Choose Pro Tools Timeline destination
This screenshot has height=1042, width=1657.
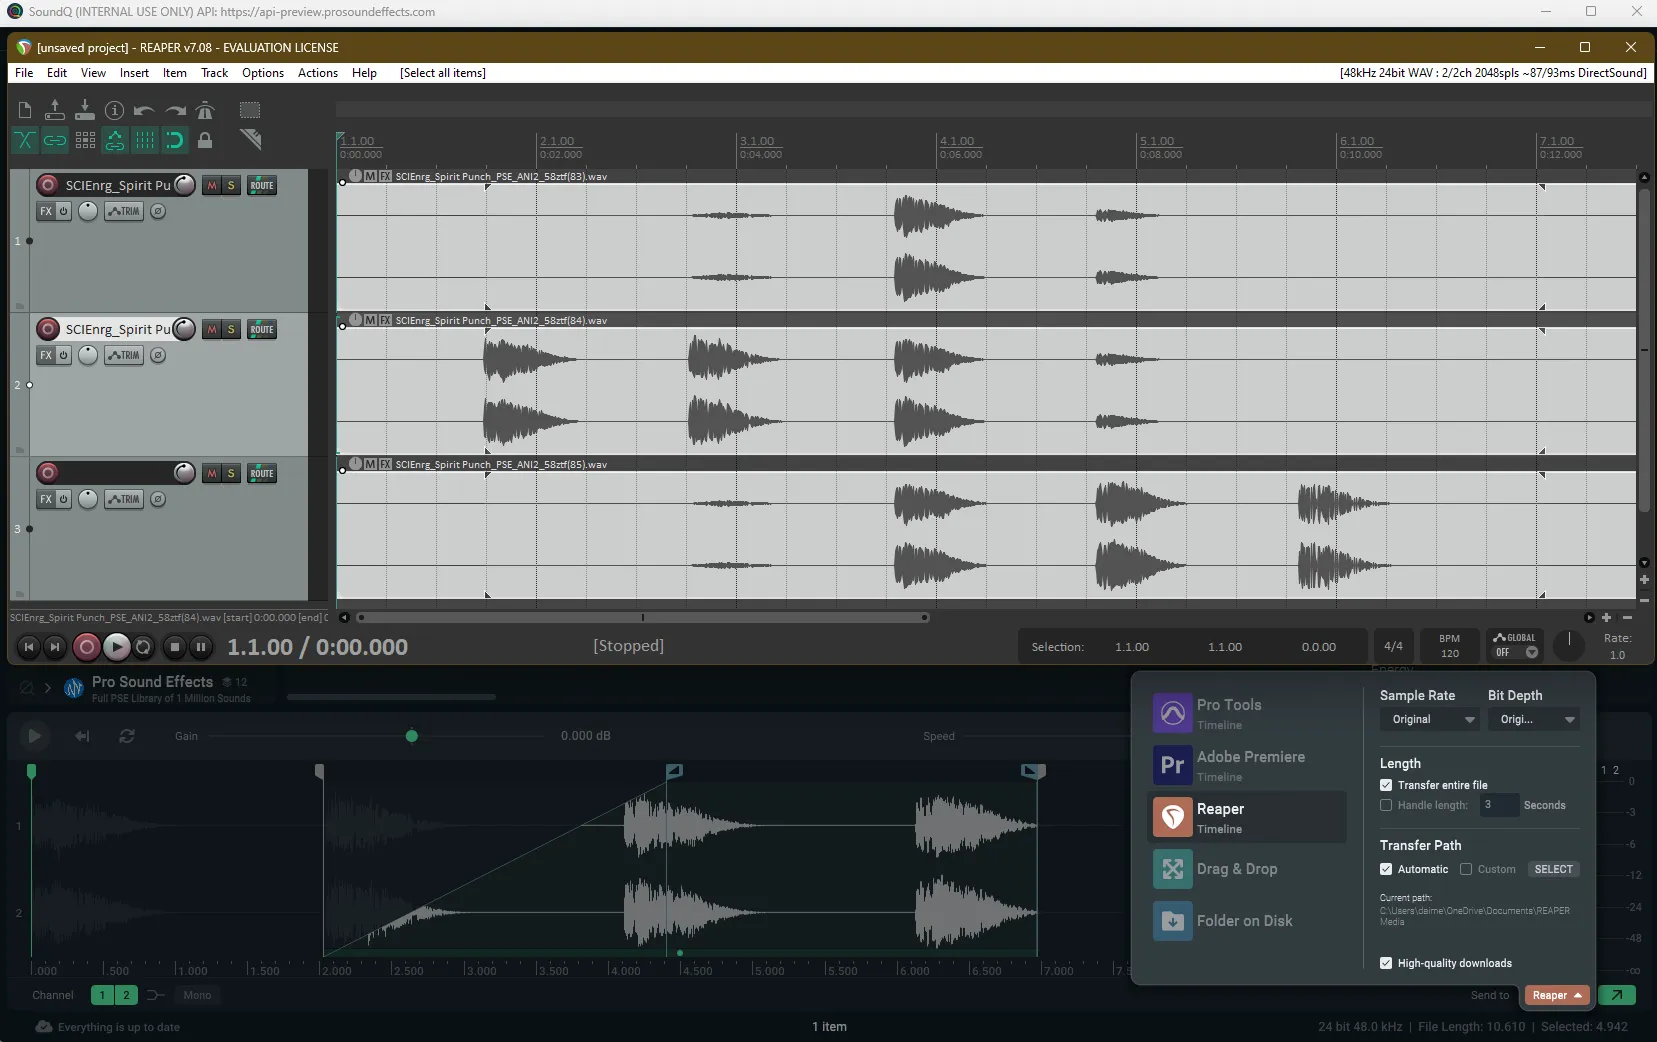click(x=1247, y=714)
